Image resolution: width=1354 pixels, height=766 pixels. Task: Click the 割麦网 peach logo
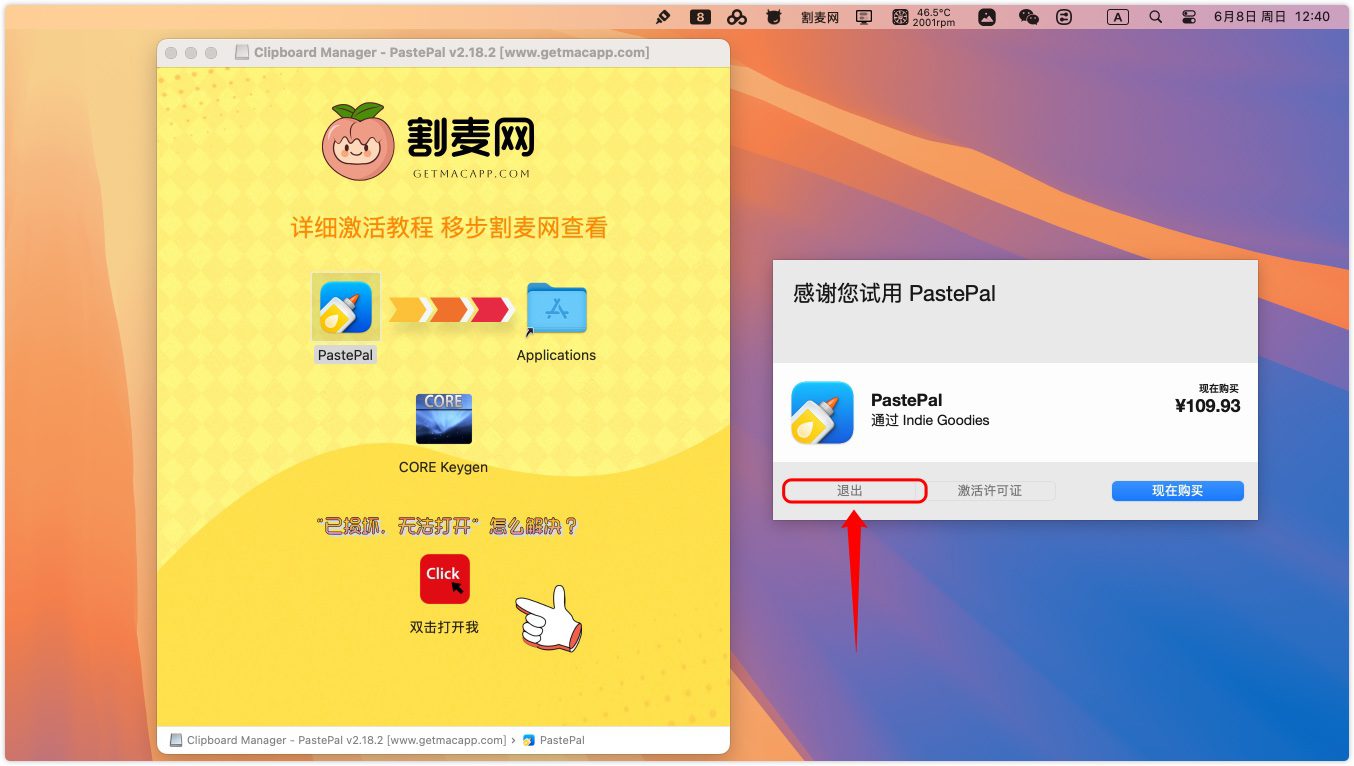[358, 141]
